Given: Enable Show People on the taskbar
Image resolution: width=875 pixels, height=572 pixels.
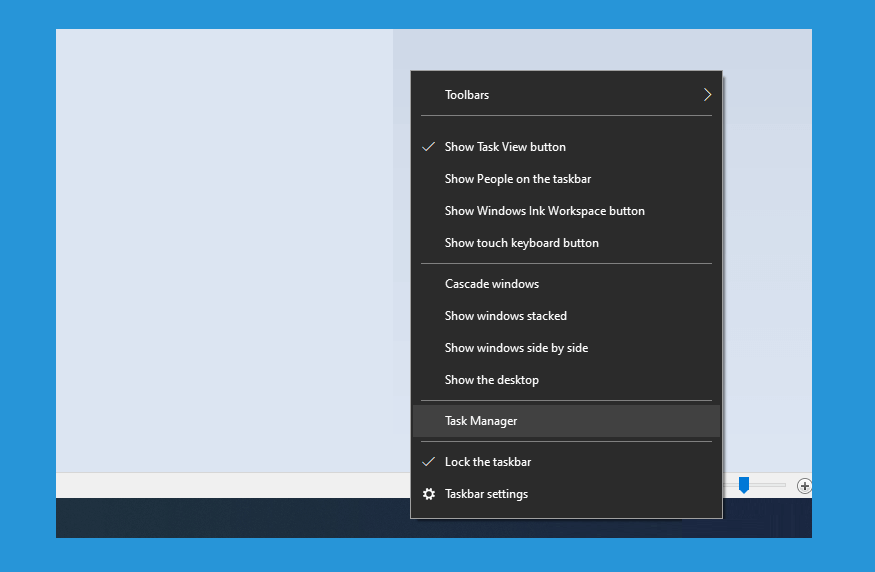Looking at the screenshot, I should (566, 179).
